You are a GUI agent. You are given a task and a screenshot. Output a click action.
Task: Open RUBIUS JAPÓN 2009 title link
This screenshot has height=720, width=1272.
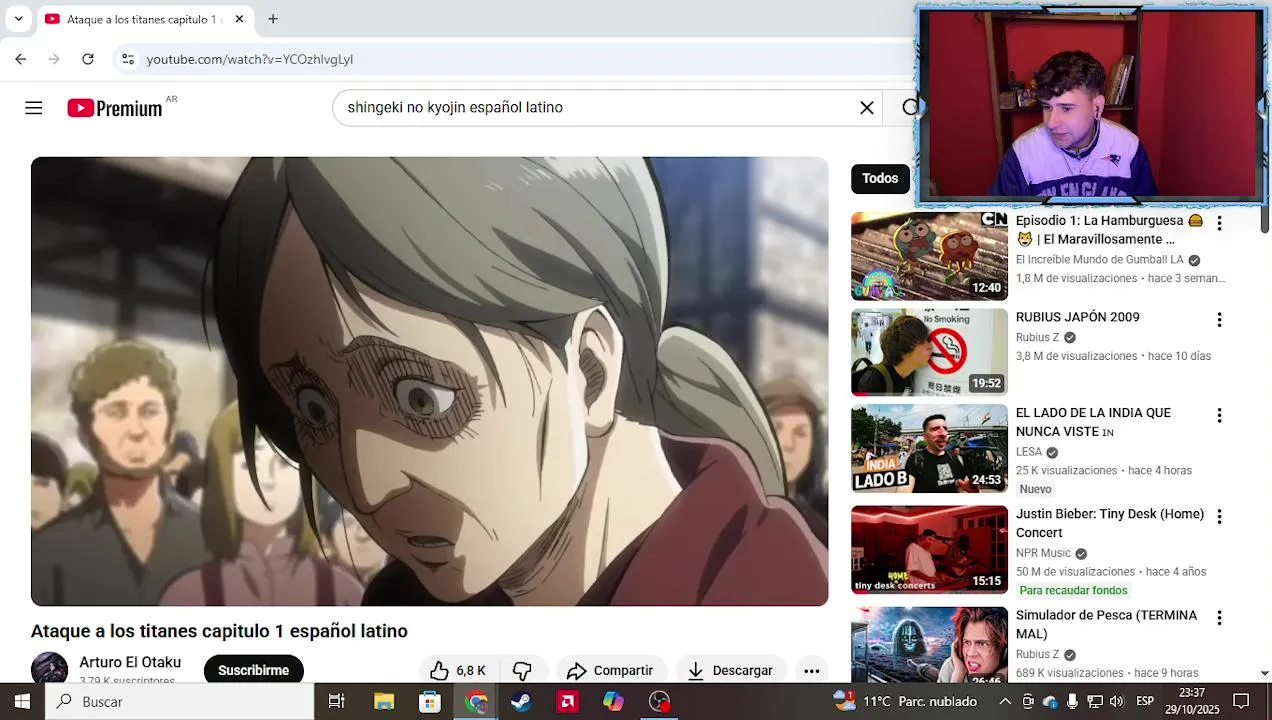click(1078, 317)
